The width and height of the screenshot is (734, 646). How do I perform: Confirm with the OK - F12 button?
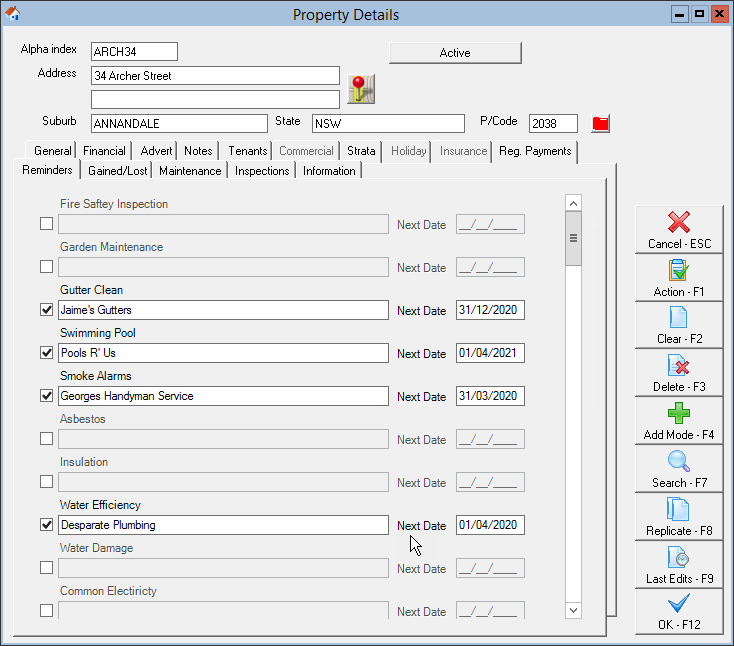click(x=679, y=612)
